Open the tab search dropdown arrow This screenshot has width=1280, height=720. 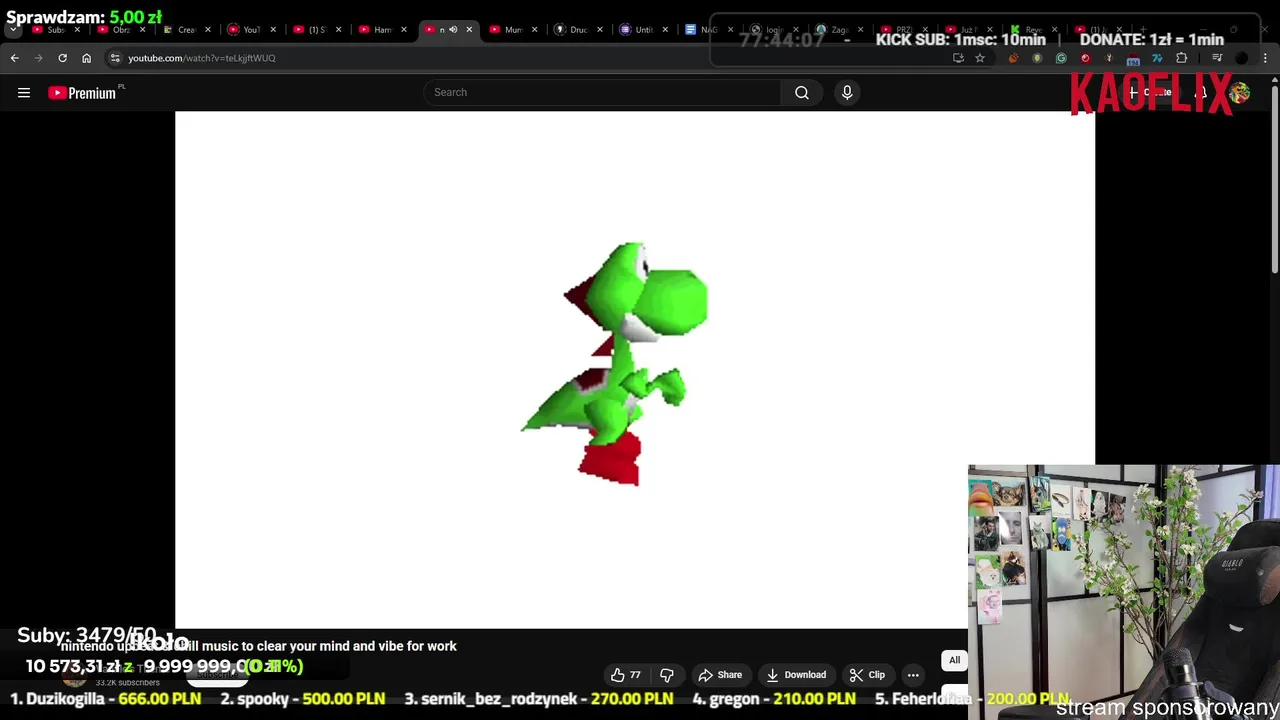(x=13, y=30)
